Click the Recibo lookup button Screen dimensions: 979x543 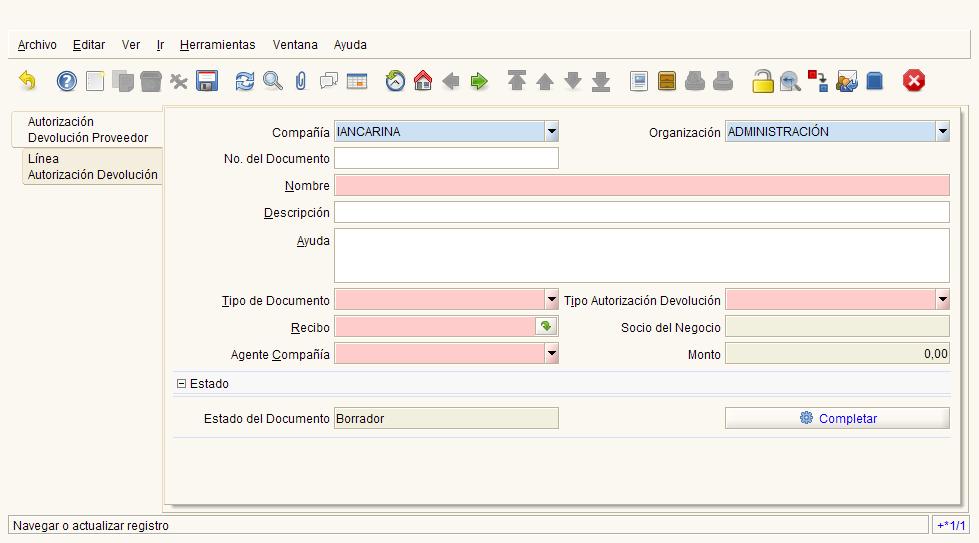546,326
